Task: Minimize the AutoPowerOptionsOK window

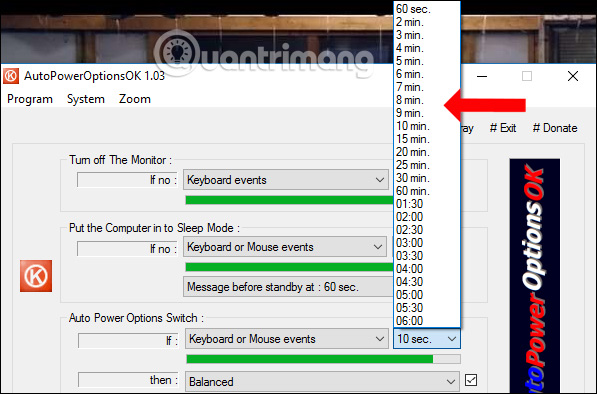Action: pyautogui.click(x=482, y=76)
